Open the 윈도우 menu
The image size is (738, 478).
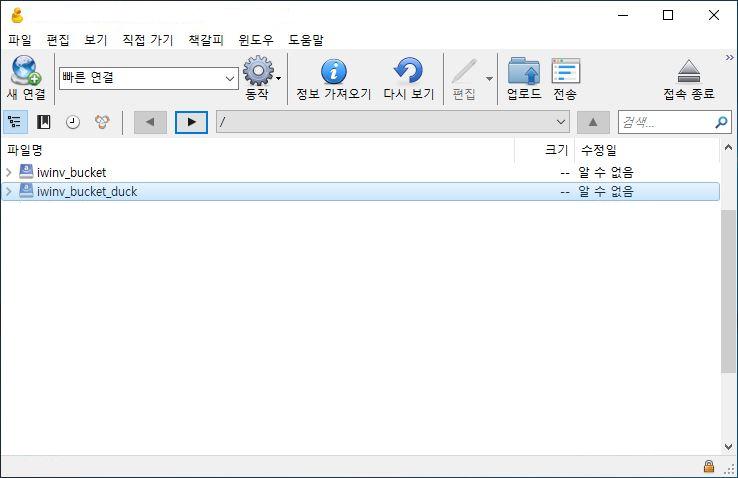pyautogui.click(x=256, y=40)
